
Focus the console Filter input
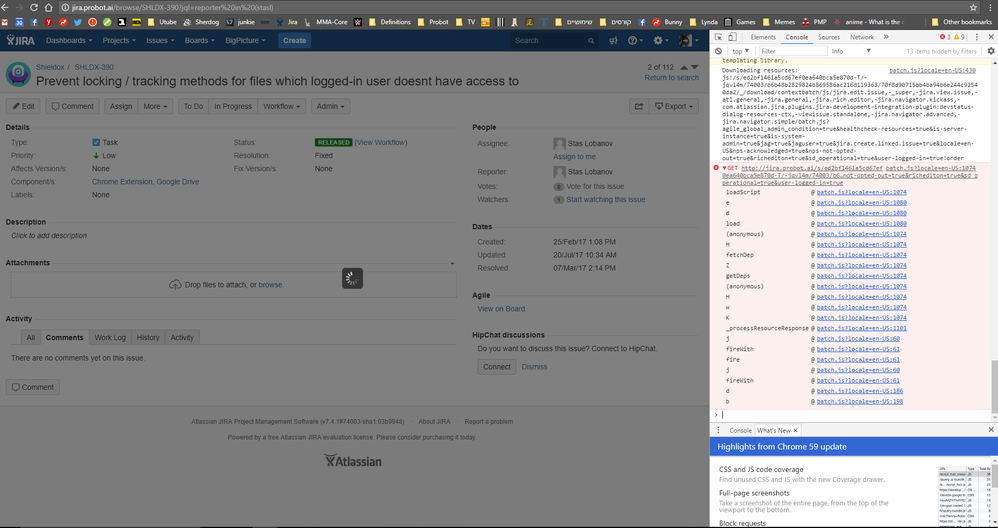(x=793, y=51)
